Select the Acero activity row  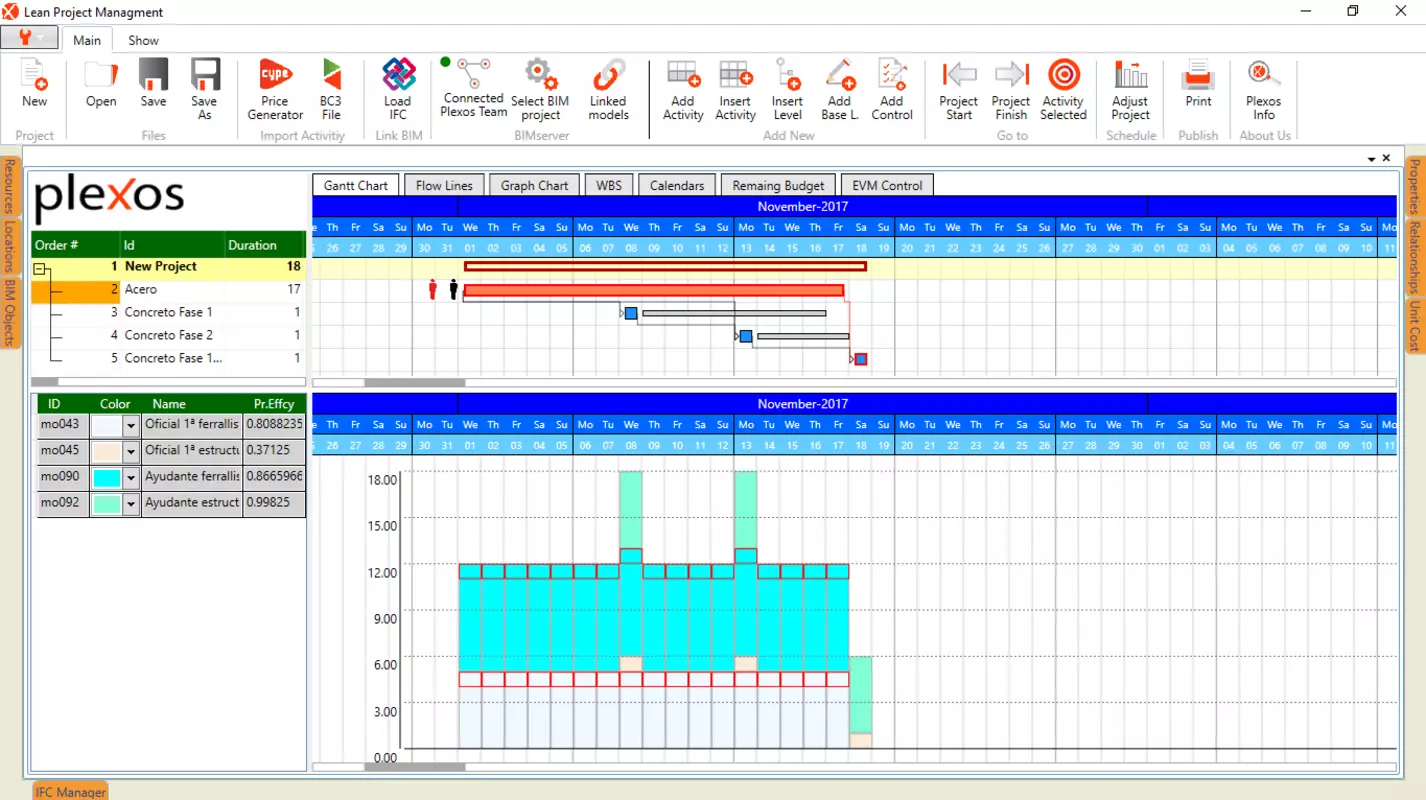click(x=168, y=289)
